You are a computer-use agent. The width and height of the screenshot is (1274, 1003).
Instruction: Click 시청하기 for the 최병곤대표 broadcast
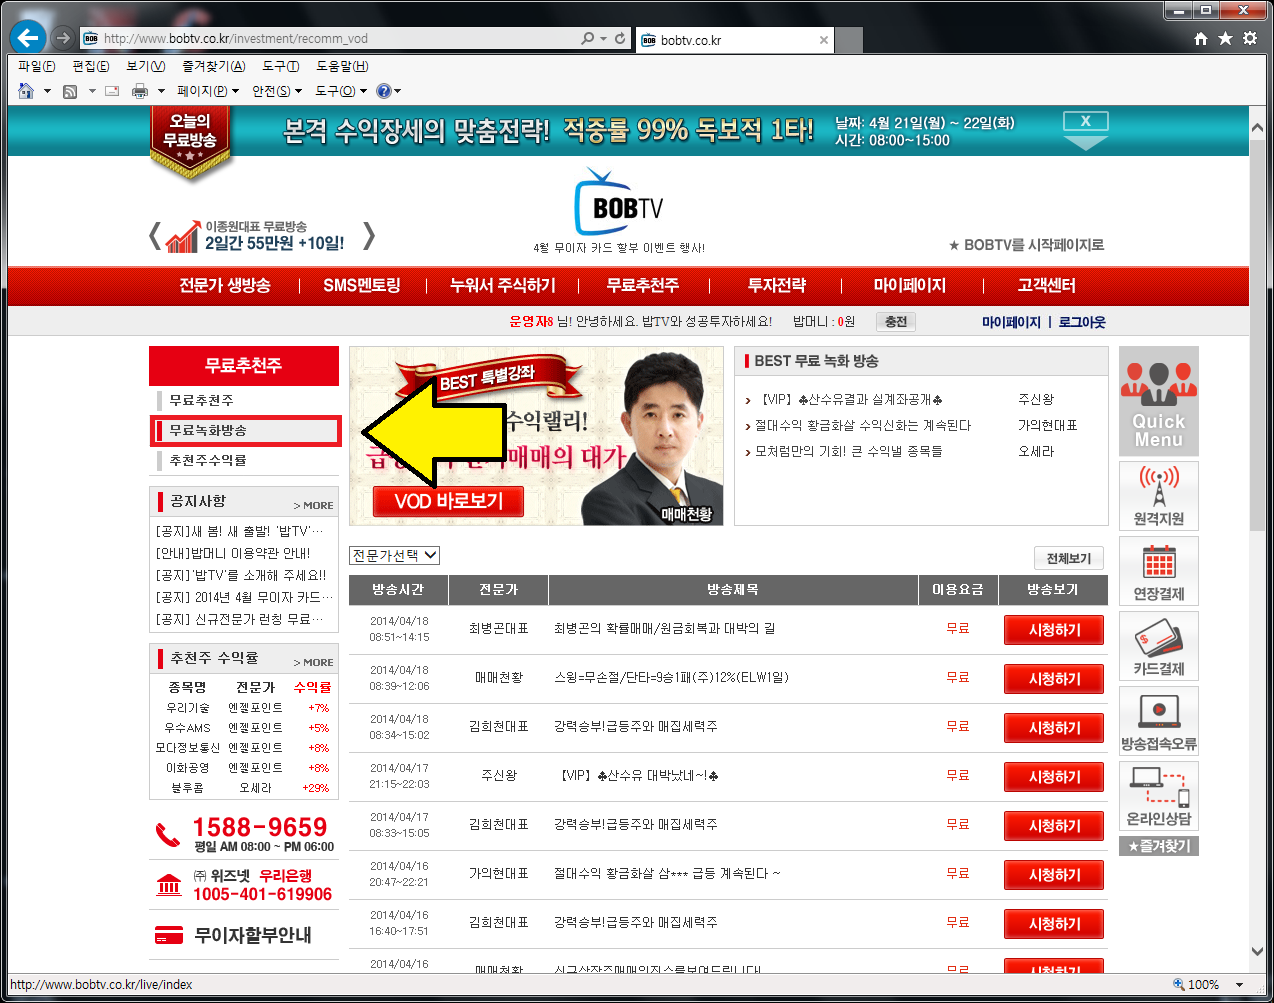click(1055, 630)
